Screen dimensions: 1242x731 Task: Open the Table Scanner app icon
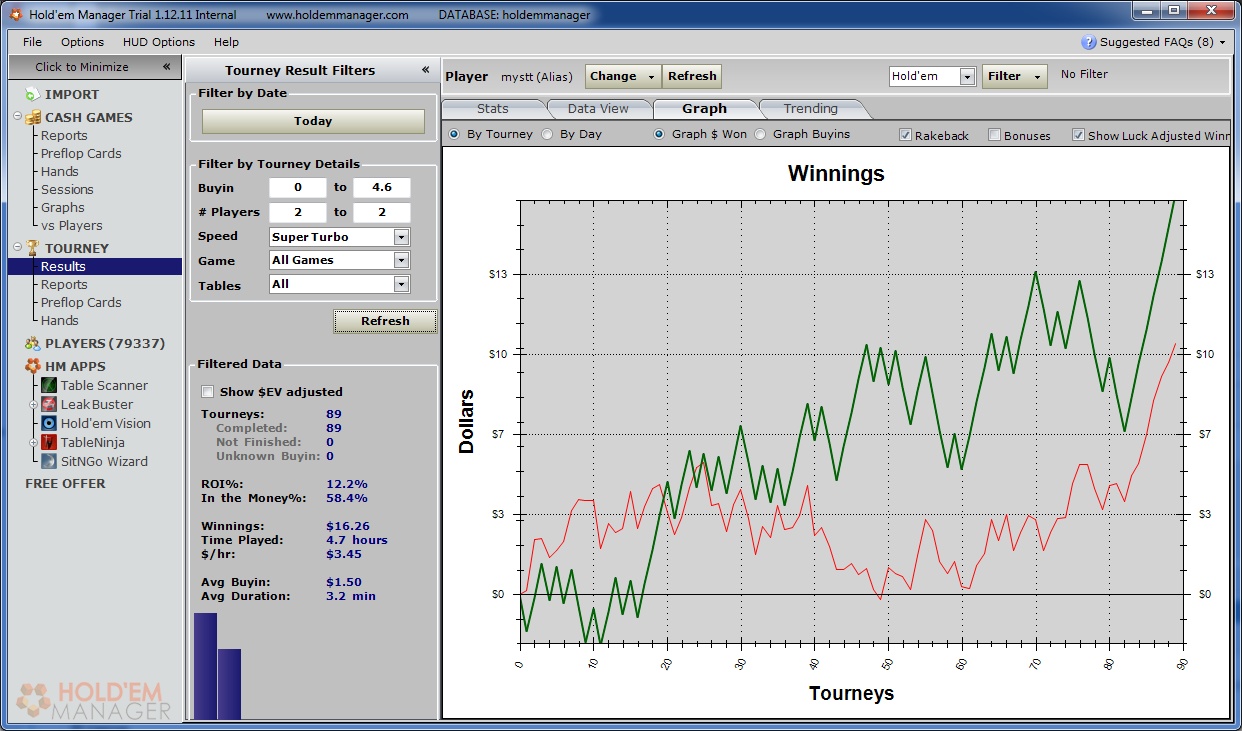pos(49,386)
